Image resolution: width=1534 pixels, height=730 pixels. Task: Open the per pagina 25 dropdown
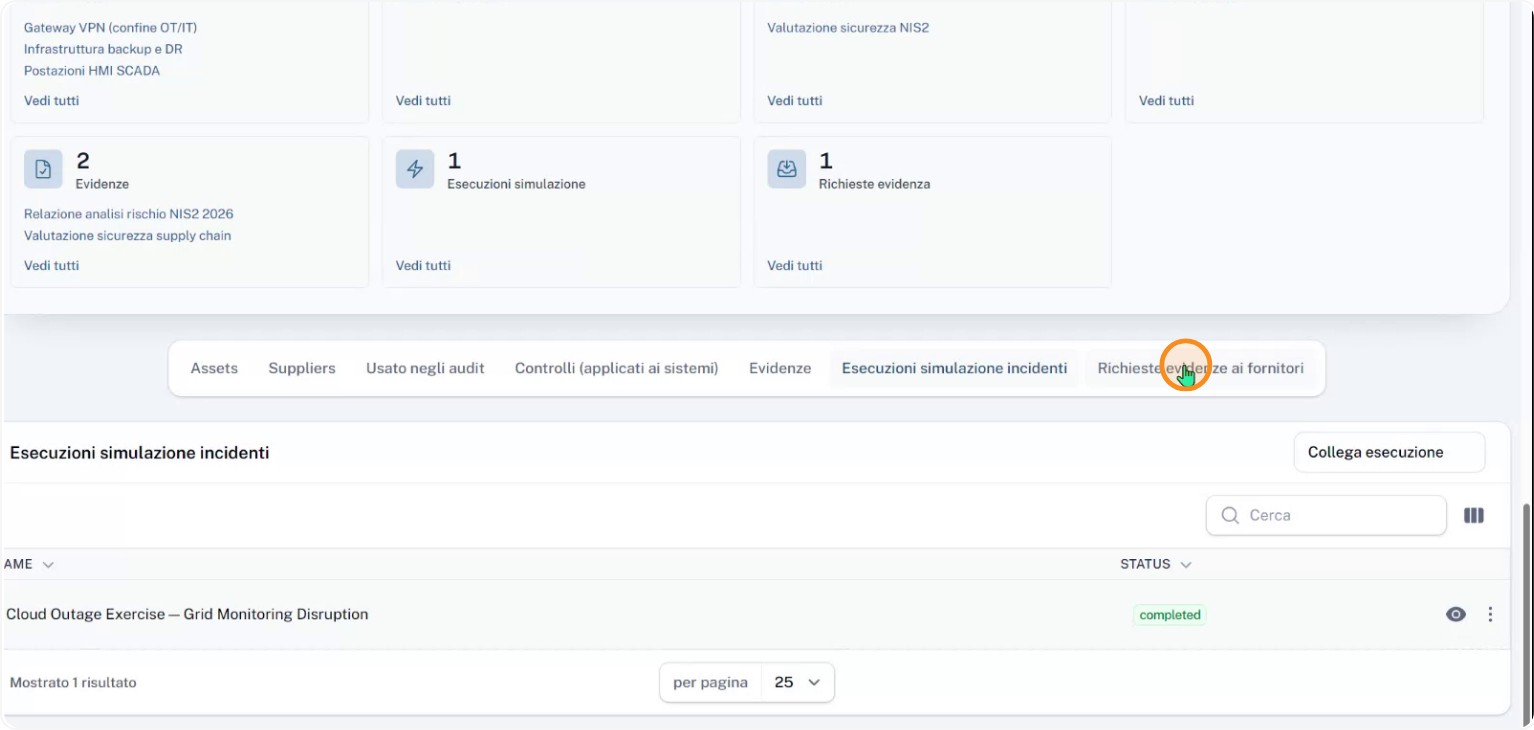click(x=798, y=682)
